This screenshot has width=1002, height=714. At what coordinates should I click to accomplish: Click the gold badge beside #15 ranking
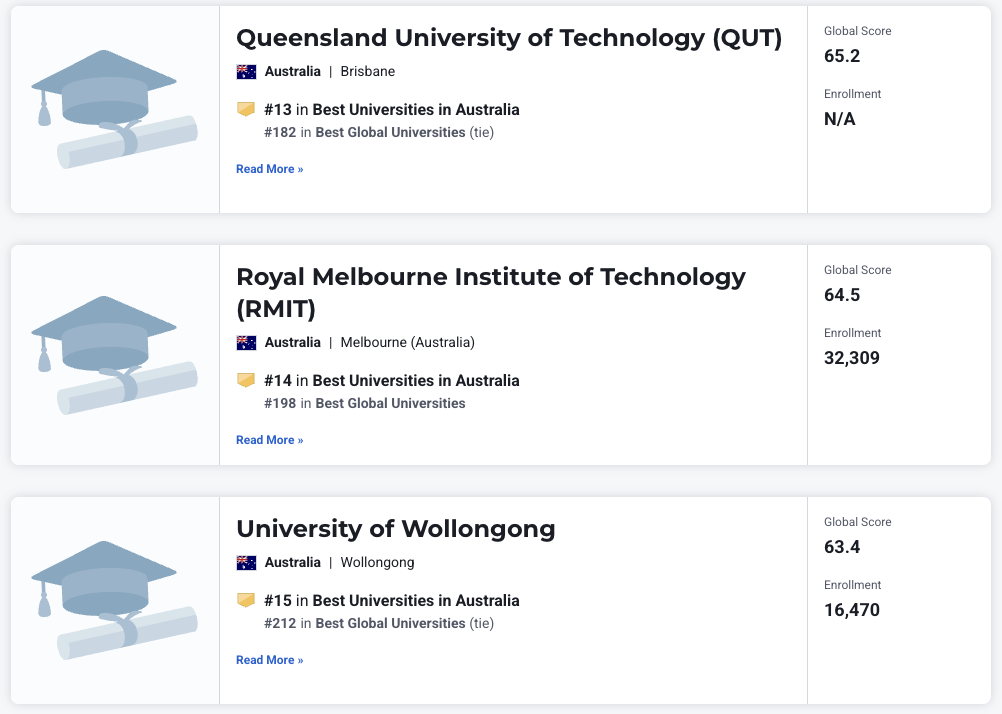pyautogui.click(x=246, y=600)
